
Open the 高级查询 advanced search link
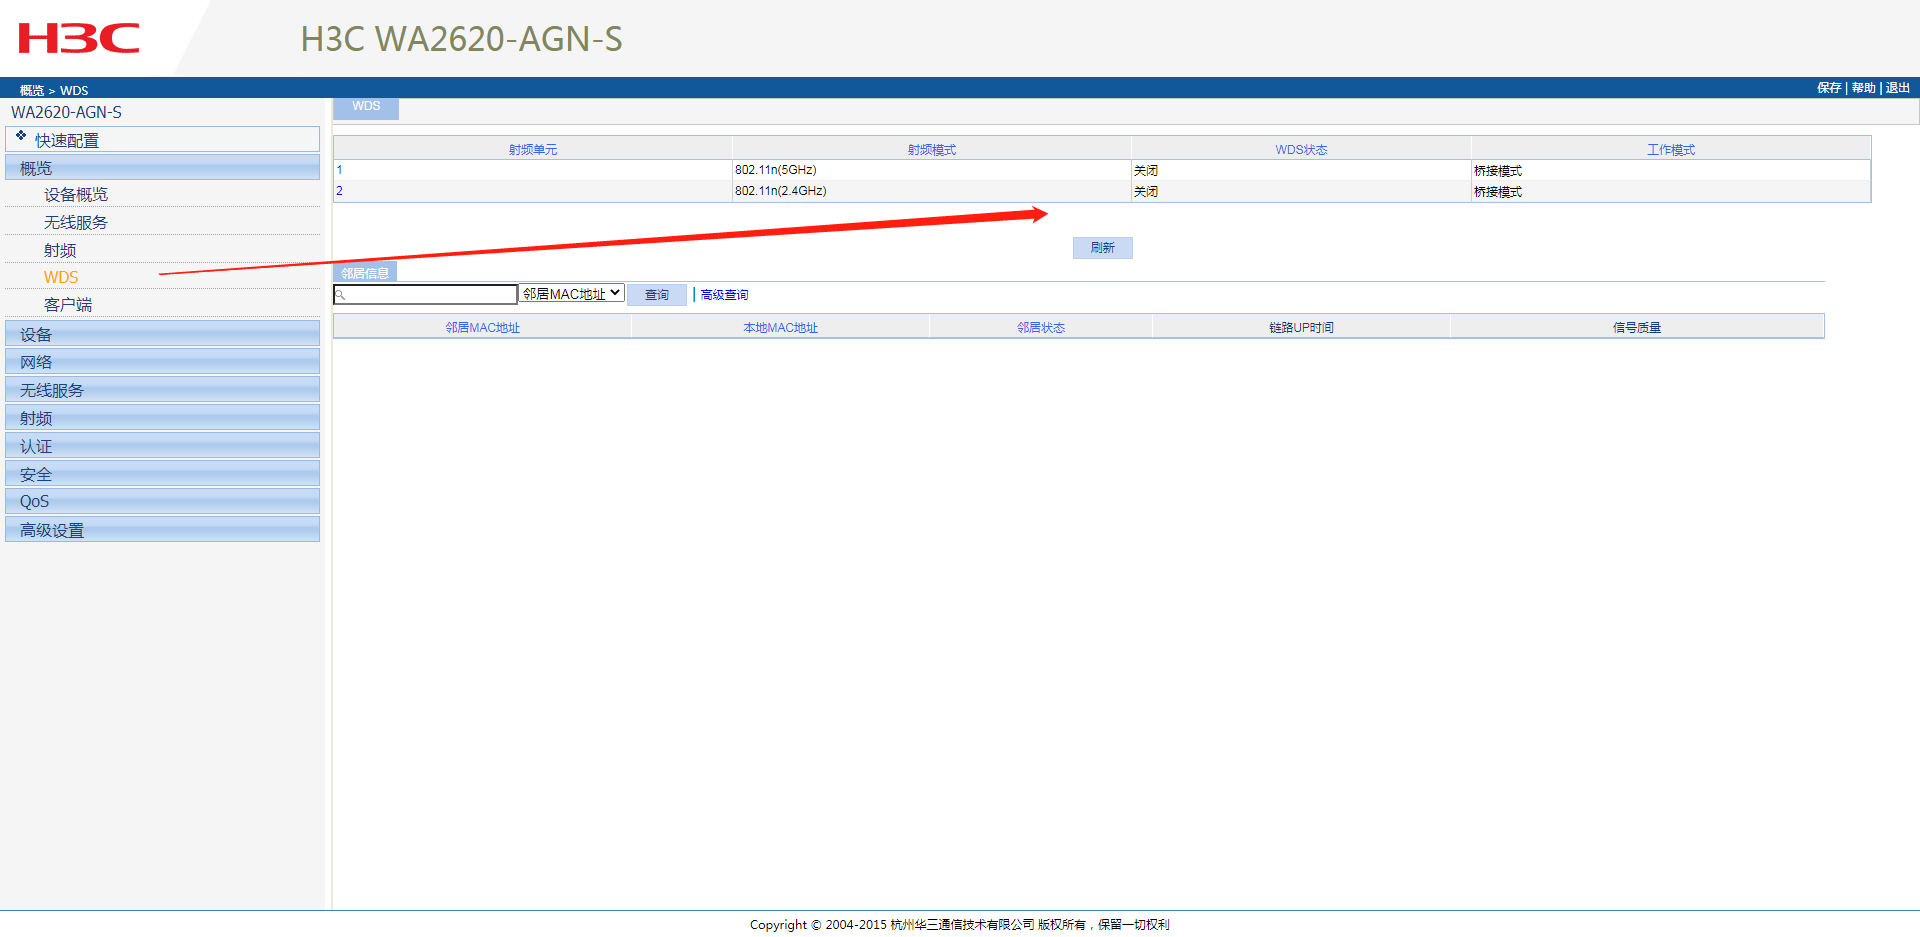724,295
